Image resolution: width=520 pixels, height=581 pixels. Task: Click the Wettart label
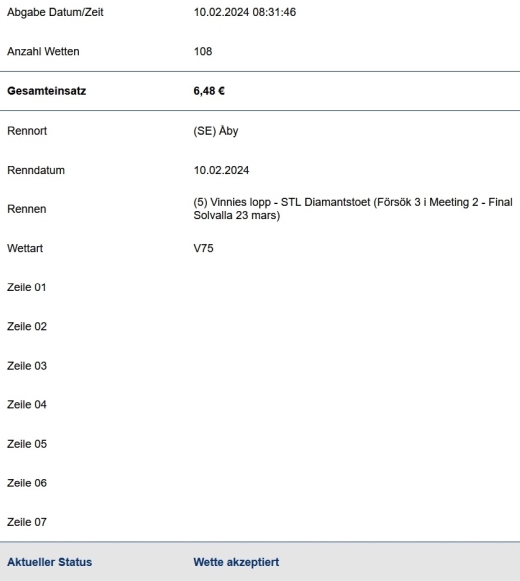click(25, 248)
